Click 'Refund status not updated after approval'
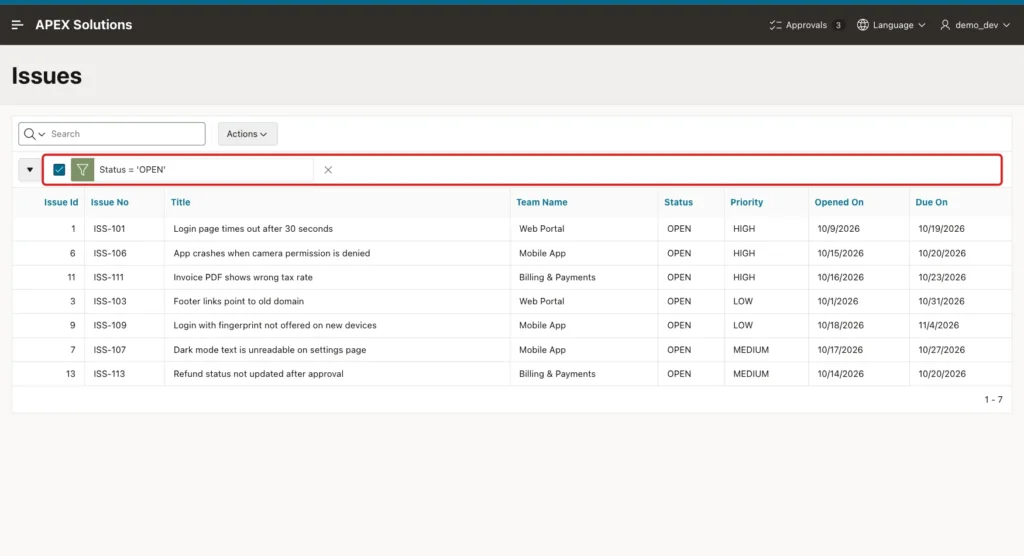1024x556 pixels. click(x=258, y=374)
